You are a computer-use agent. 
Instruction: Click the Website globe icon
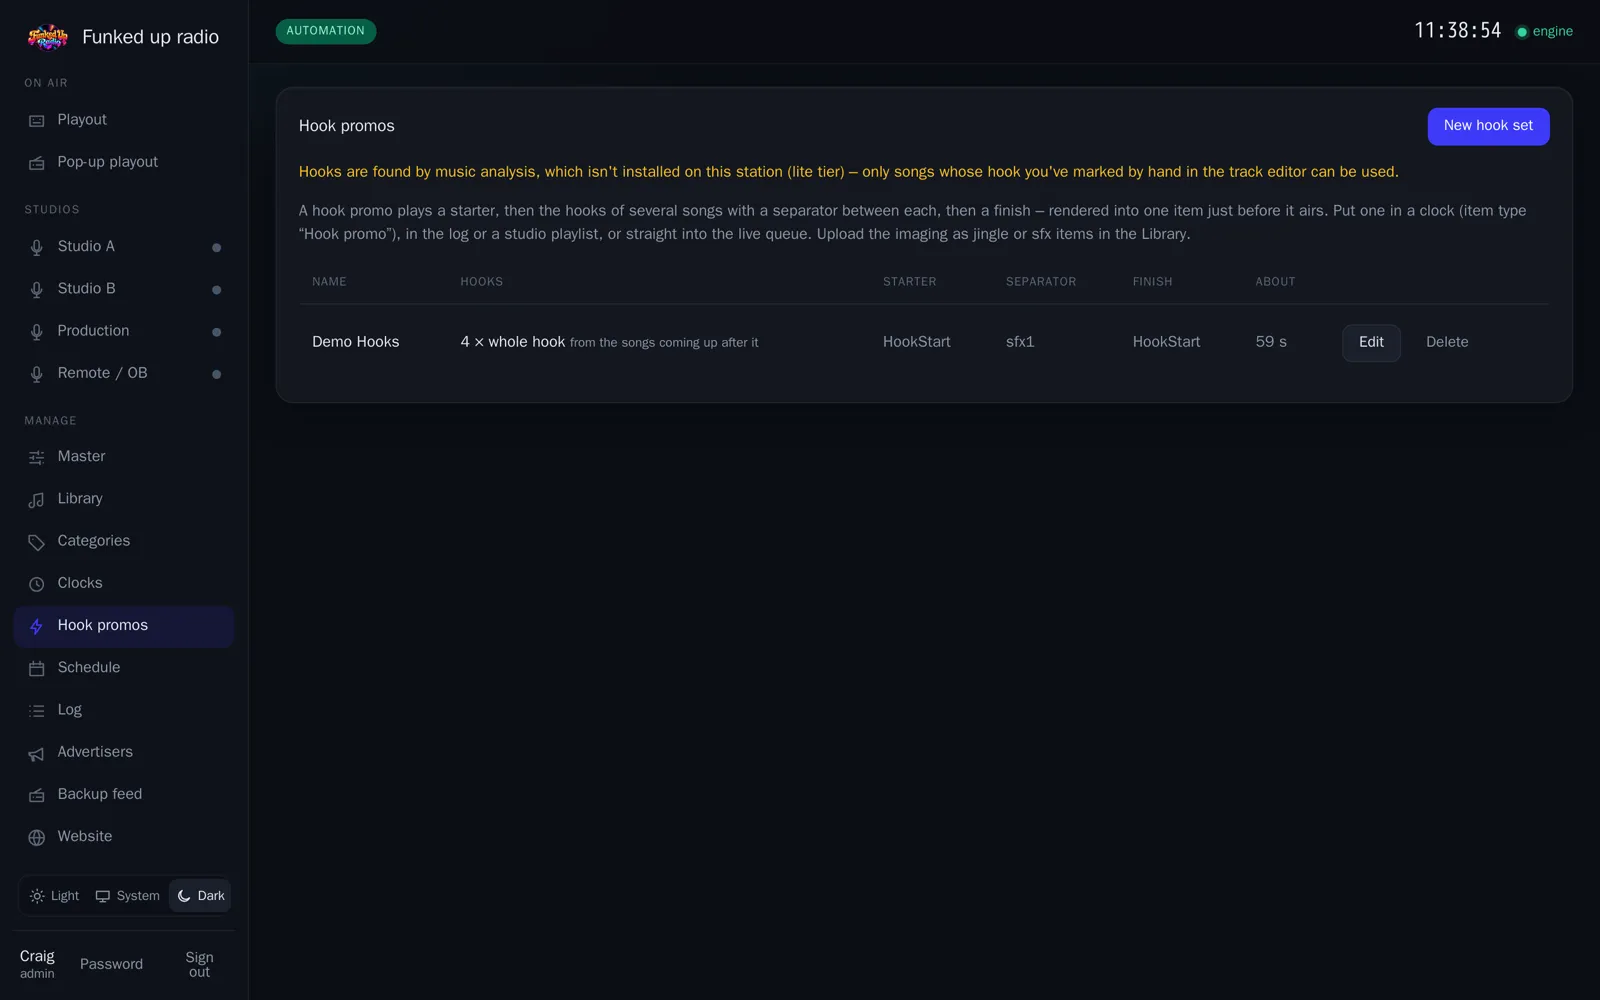(37, 837)
